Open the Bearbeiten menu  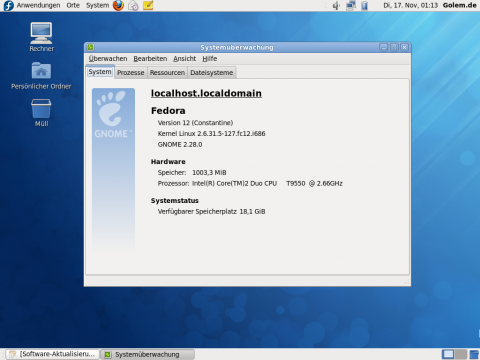150,59
